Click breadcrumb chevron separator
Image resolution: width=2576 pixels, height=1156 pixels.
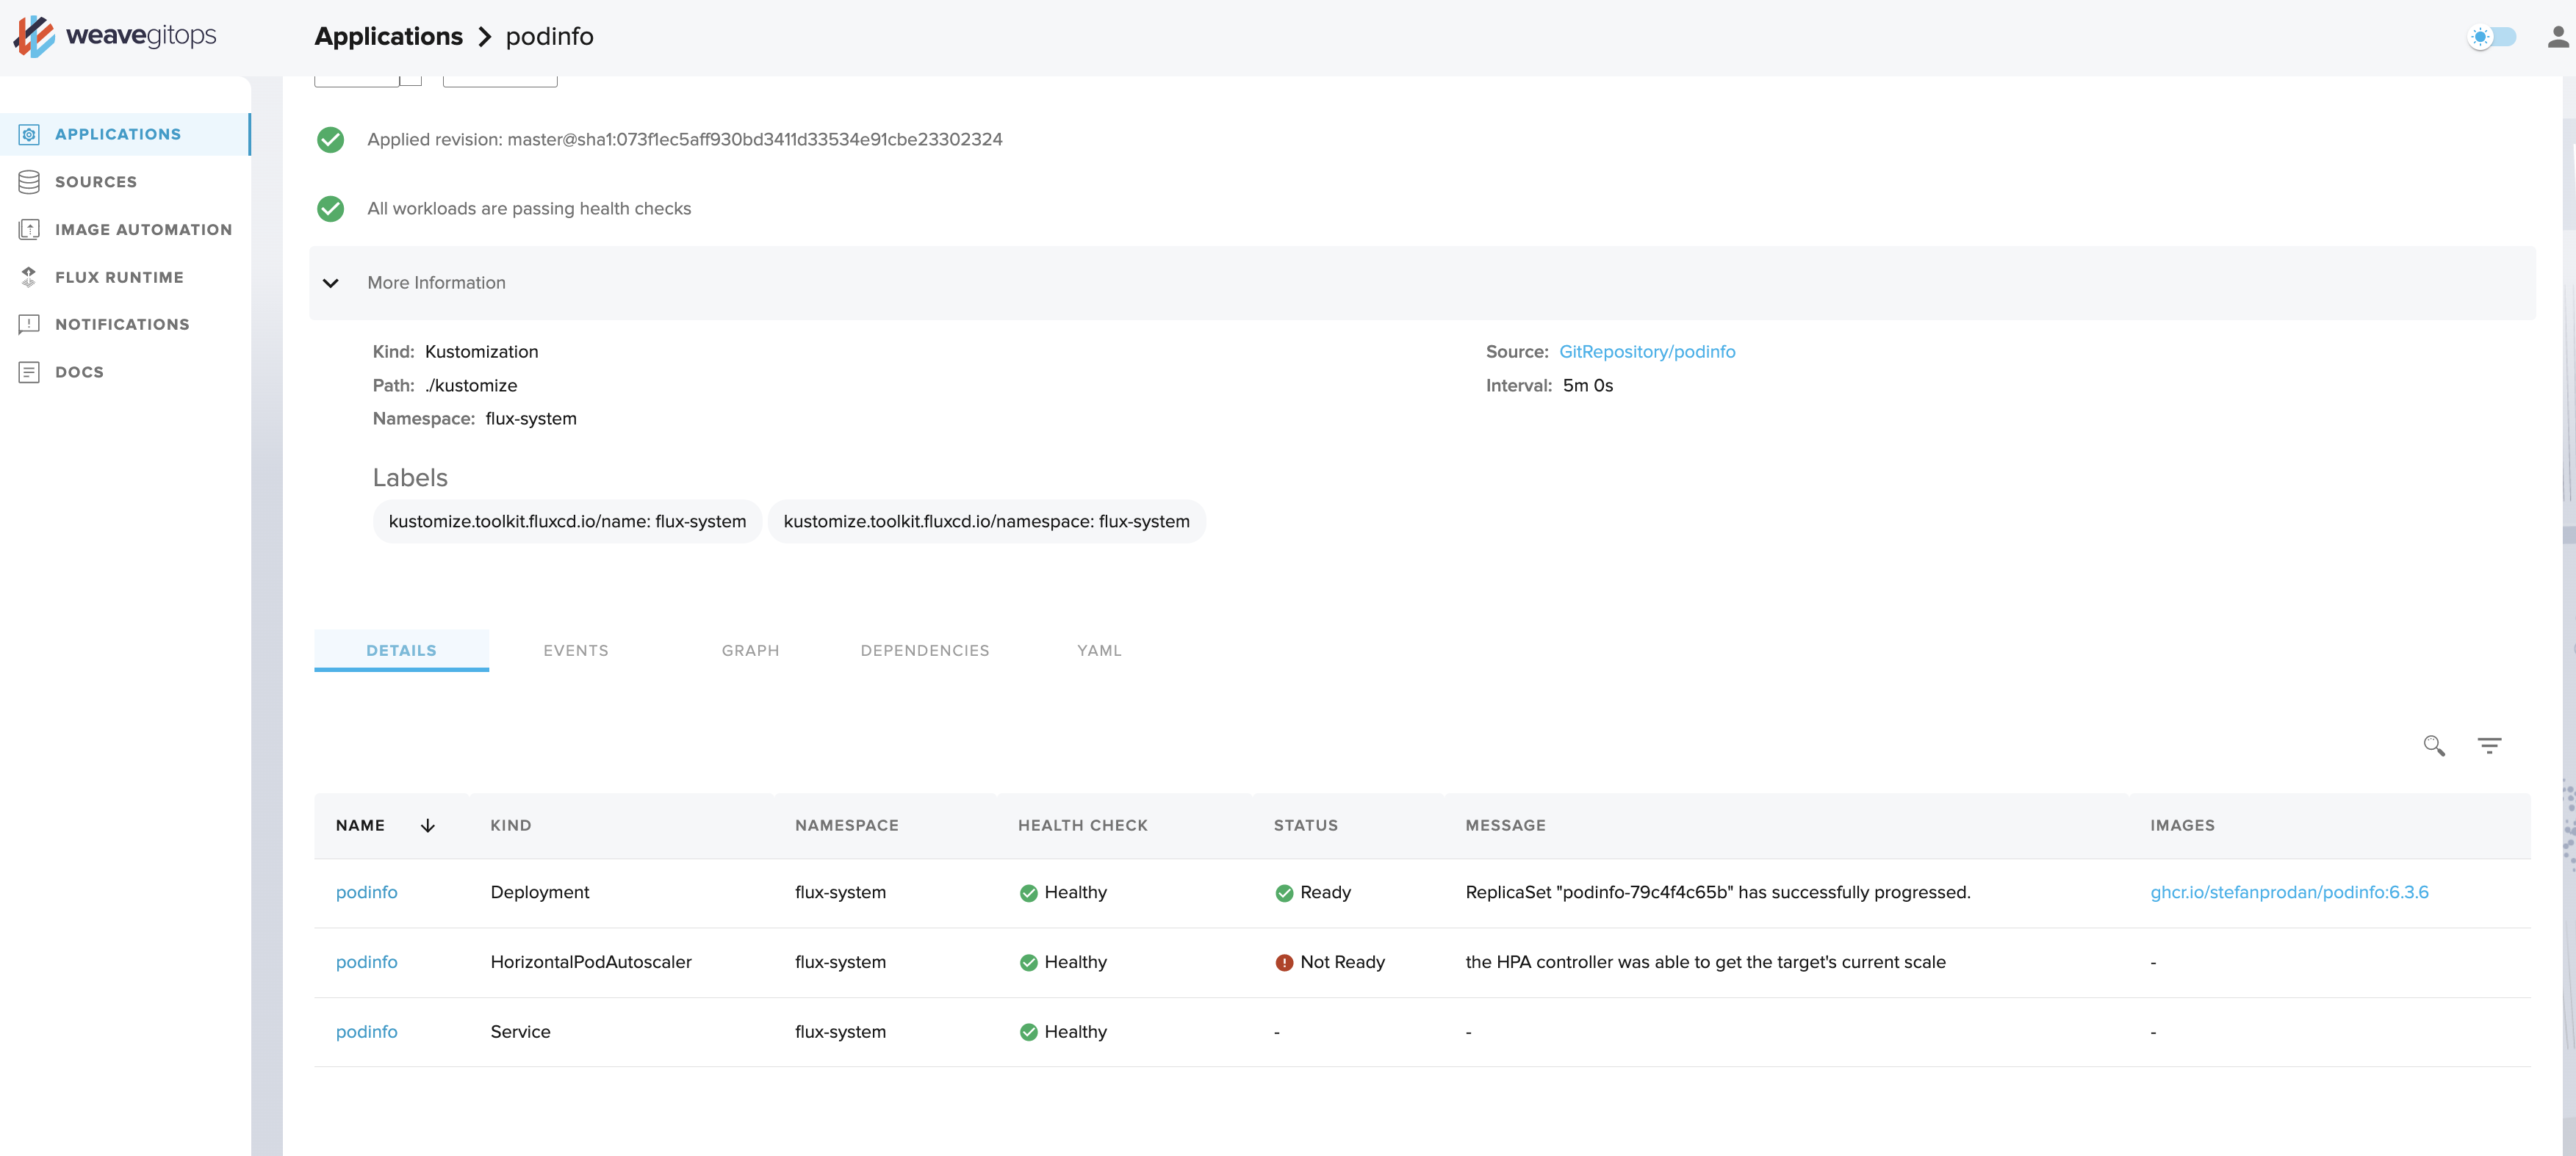(x=484, y=37)
